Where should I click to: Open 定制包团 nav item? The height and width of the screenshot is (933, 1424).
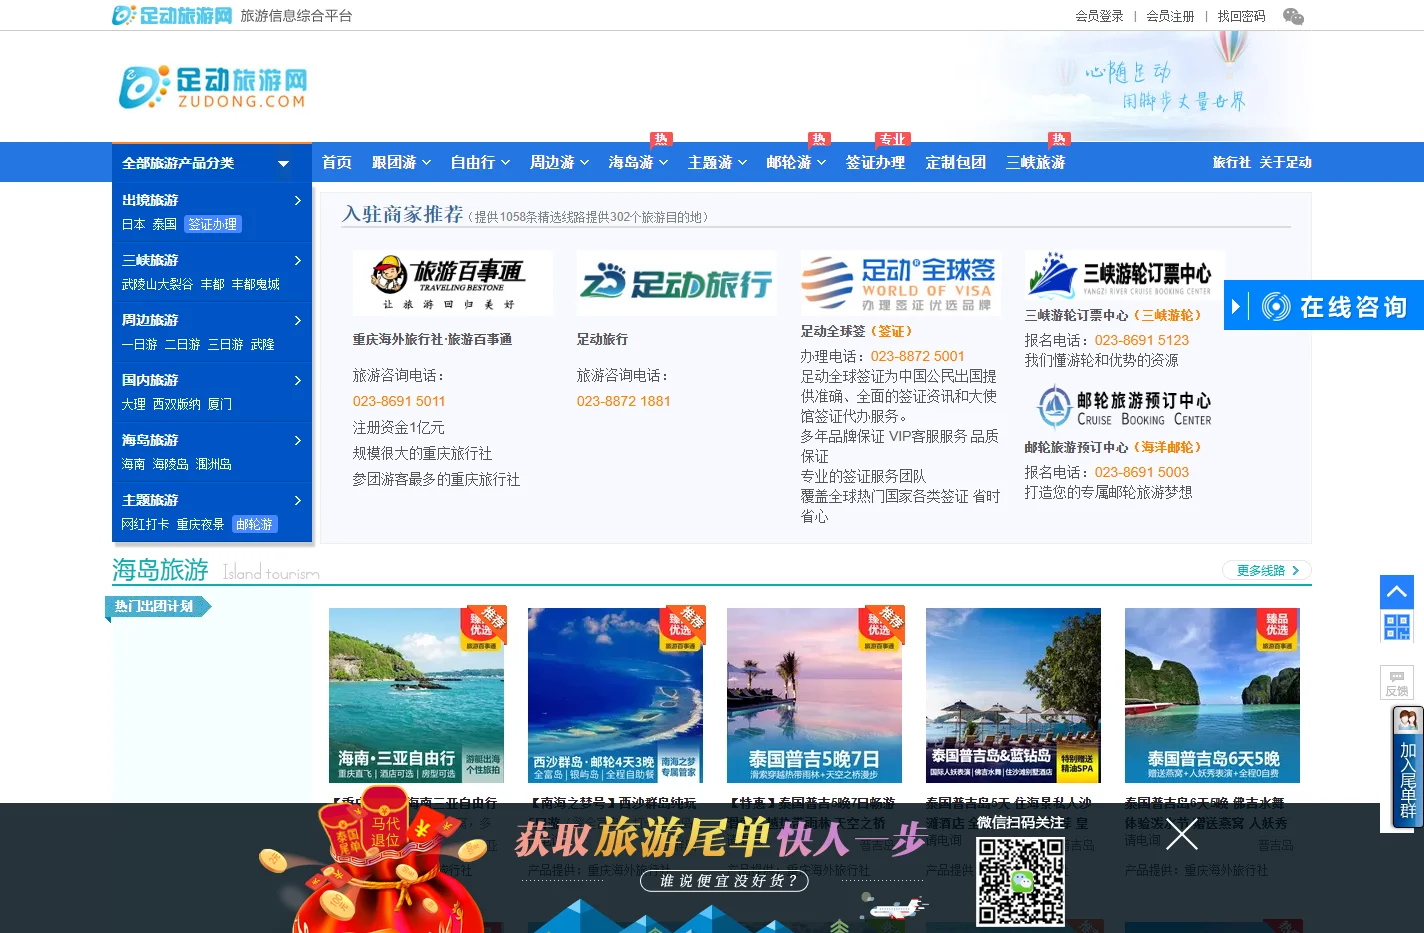956,162
